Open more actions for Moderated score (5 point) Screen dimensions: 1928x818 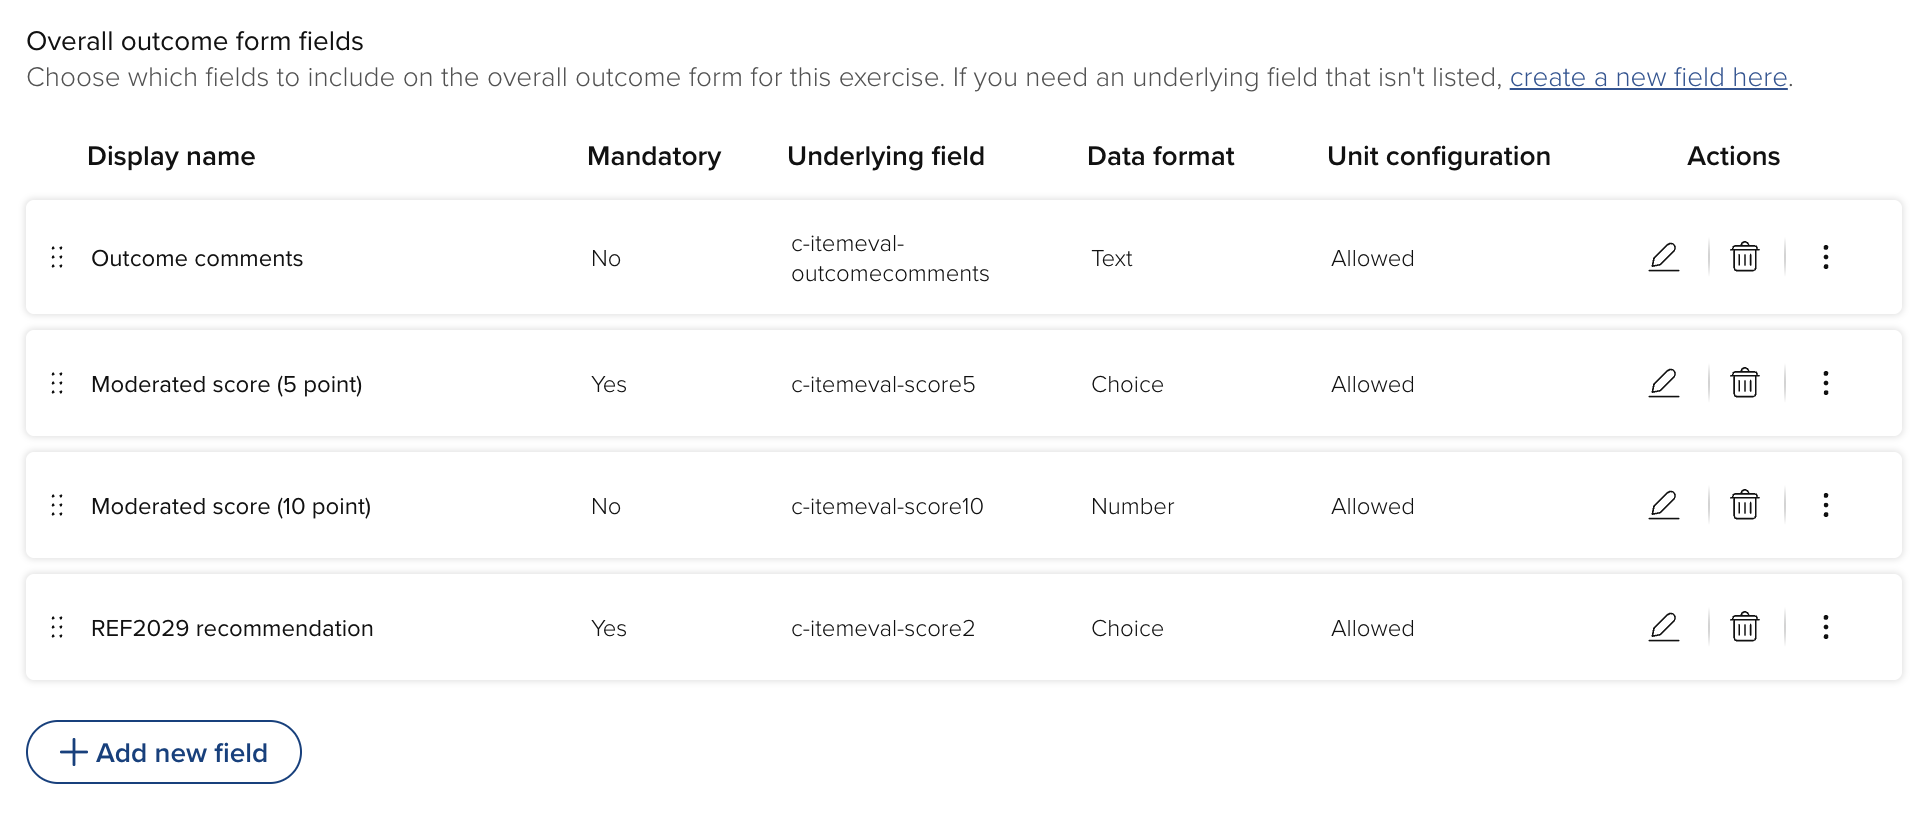point(1826,383)
